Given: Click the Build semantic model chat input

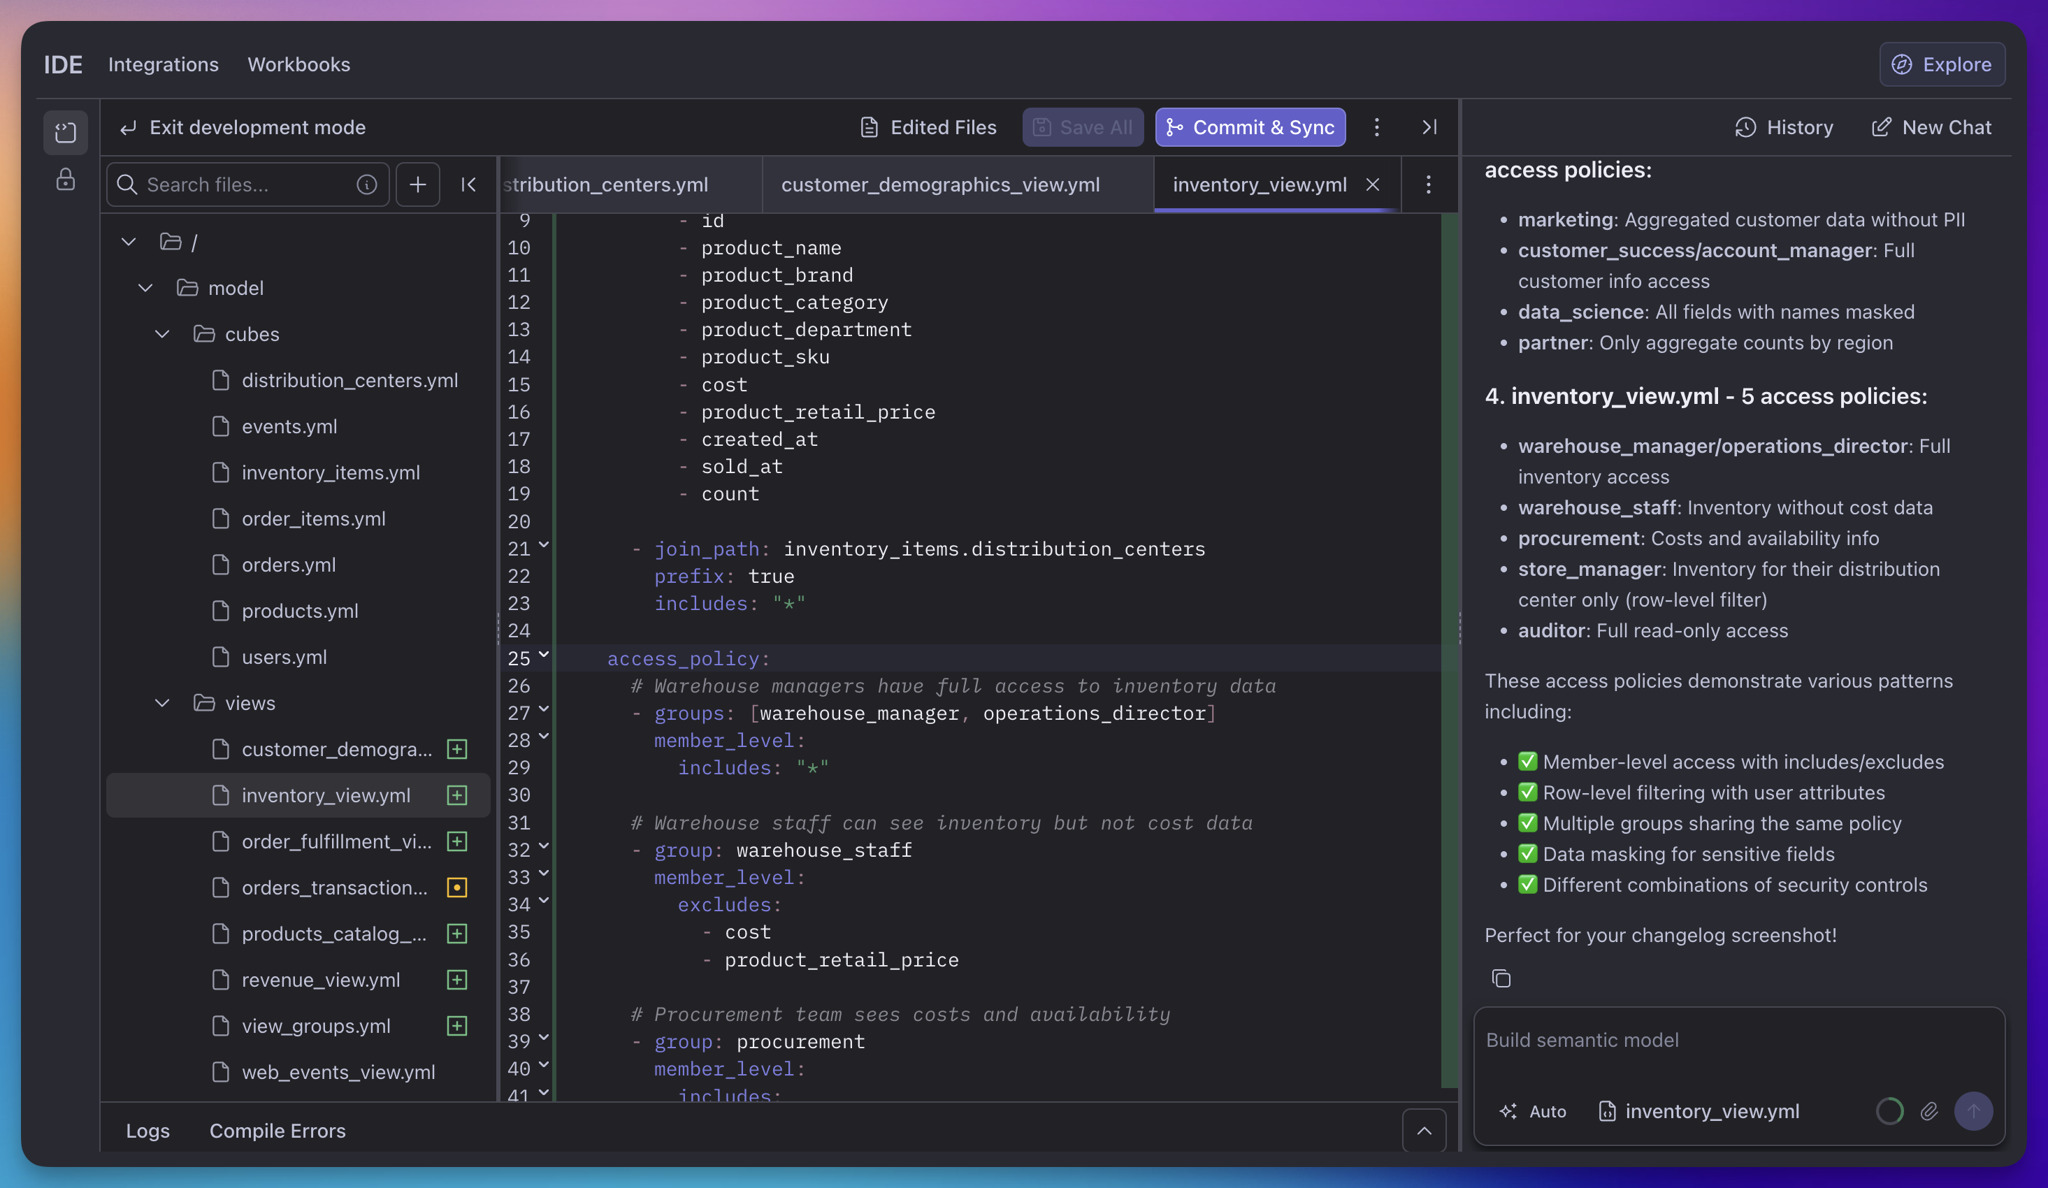Looking at the screenshot, I should [x=1738, y=1041].
